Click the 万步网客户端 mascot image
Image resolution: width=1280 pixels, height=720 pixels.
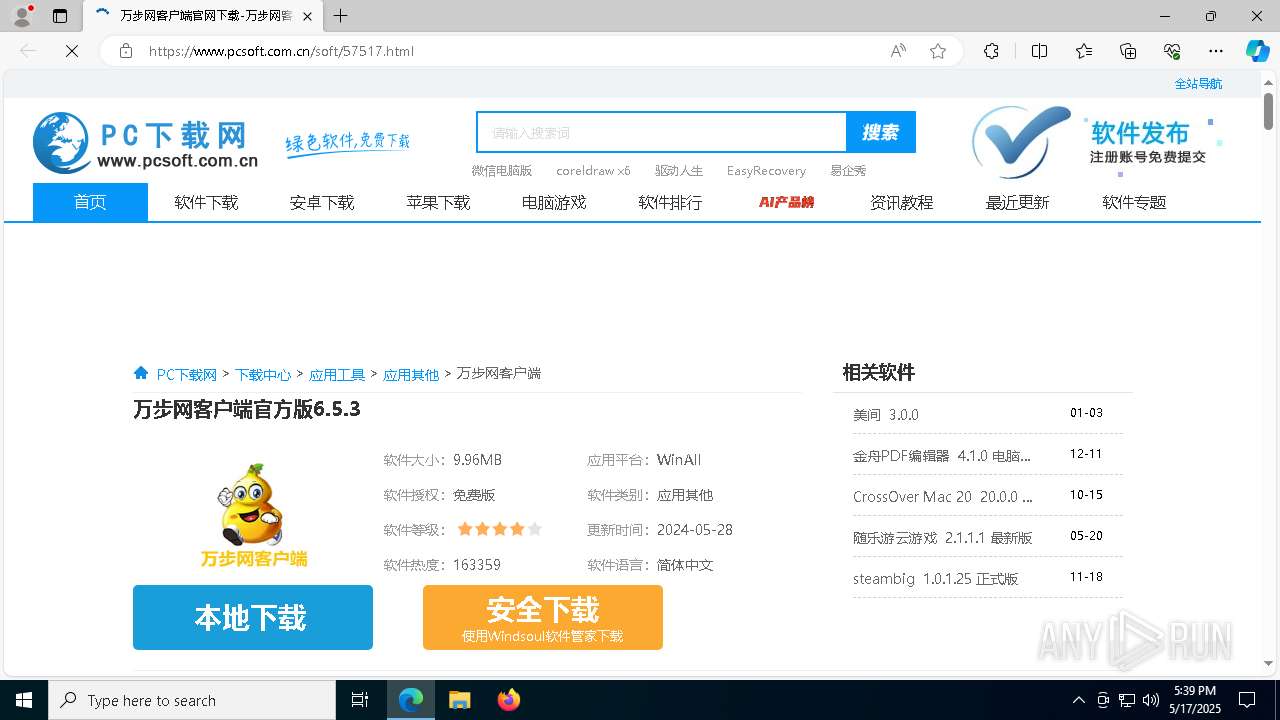254,515
